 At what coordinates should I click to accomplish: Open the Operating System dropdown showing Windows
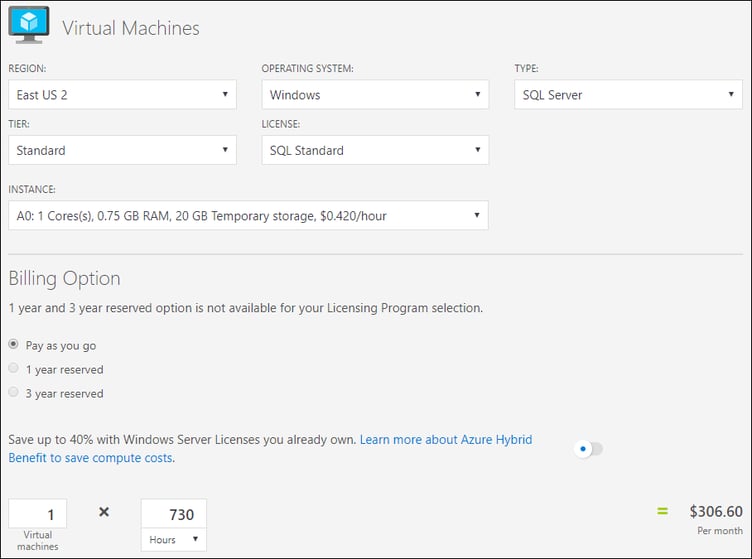[375, 94]
